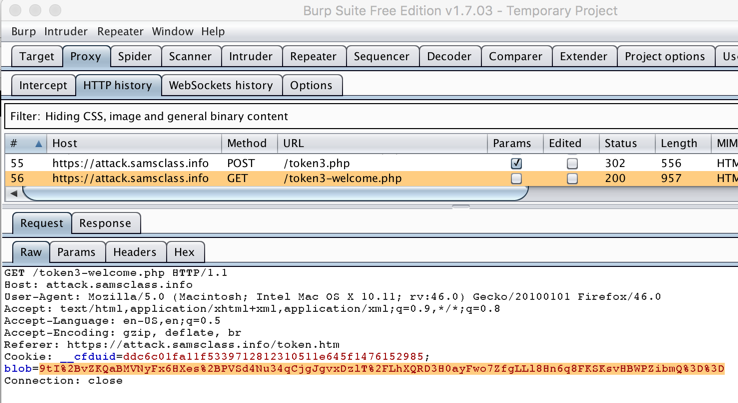Viewport: 738px width, 403px height.
Task: Switch to the Intercept sub-tab
Action: coord(43,85)
